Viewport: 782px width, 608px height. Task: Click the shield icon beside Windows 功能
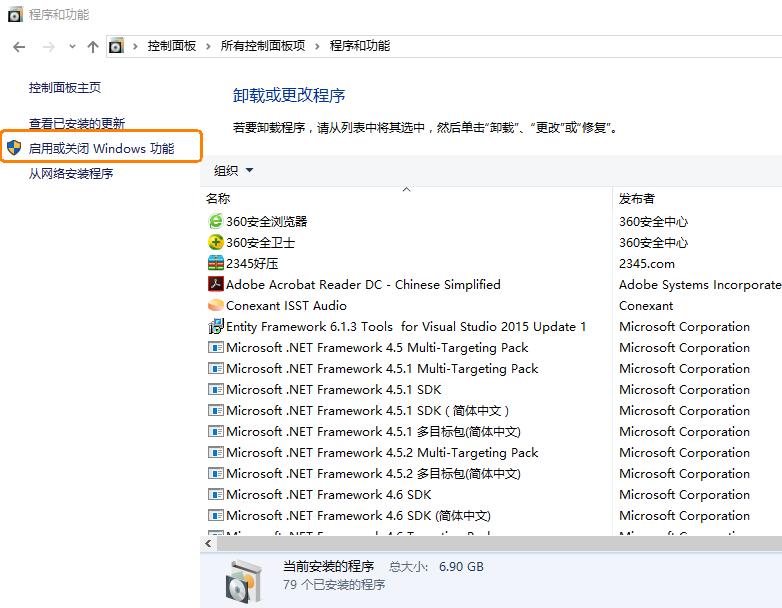(x=14, y=148)
